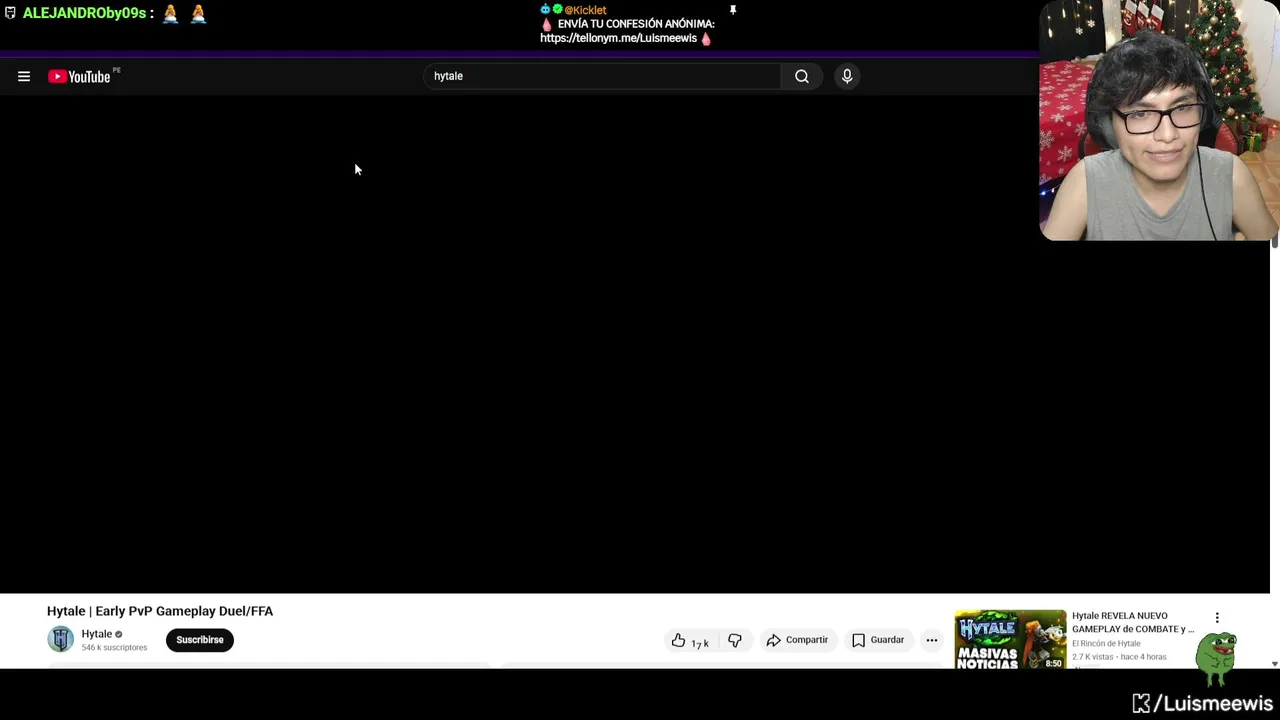Click the frog emote sticker overlay

tap(1217, 658)
